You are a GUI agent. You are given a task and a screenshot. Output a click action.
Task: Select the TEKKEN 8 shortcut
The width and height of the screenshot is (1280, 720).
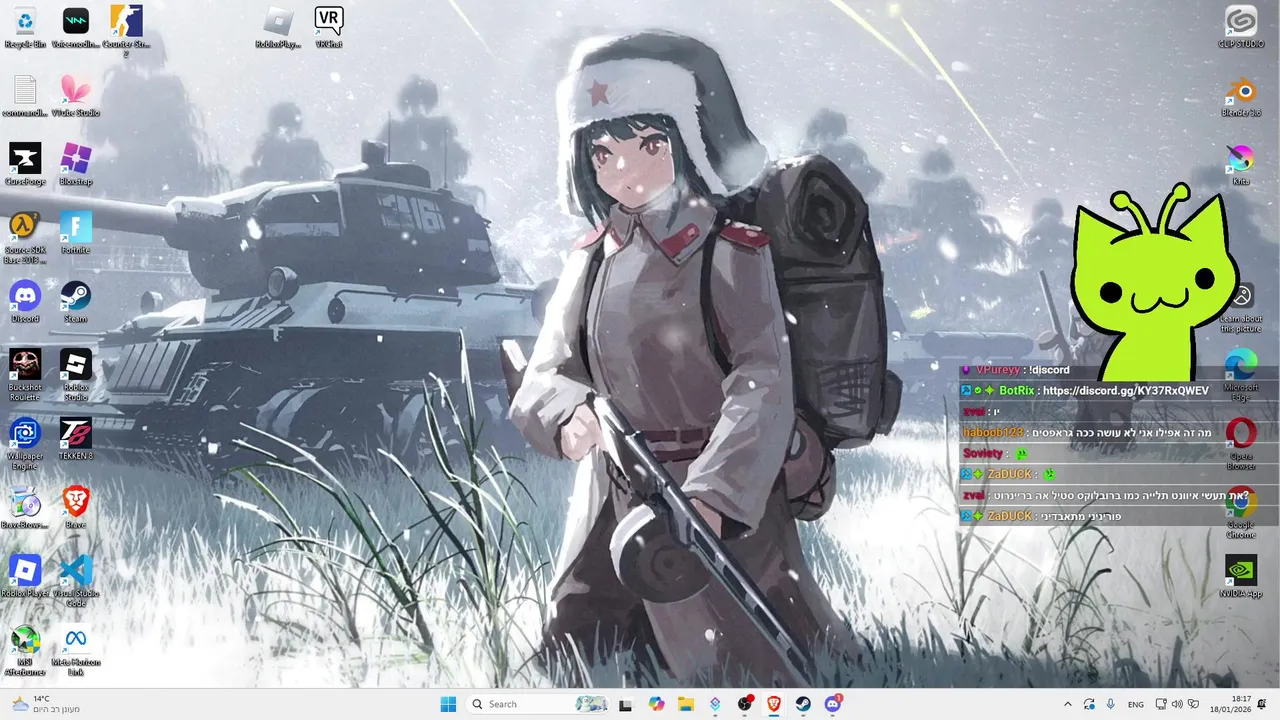coord(75,440)
